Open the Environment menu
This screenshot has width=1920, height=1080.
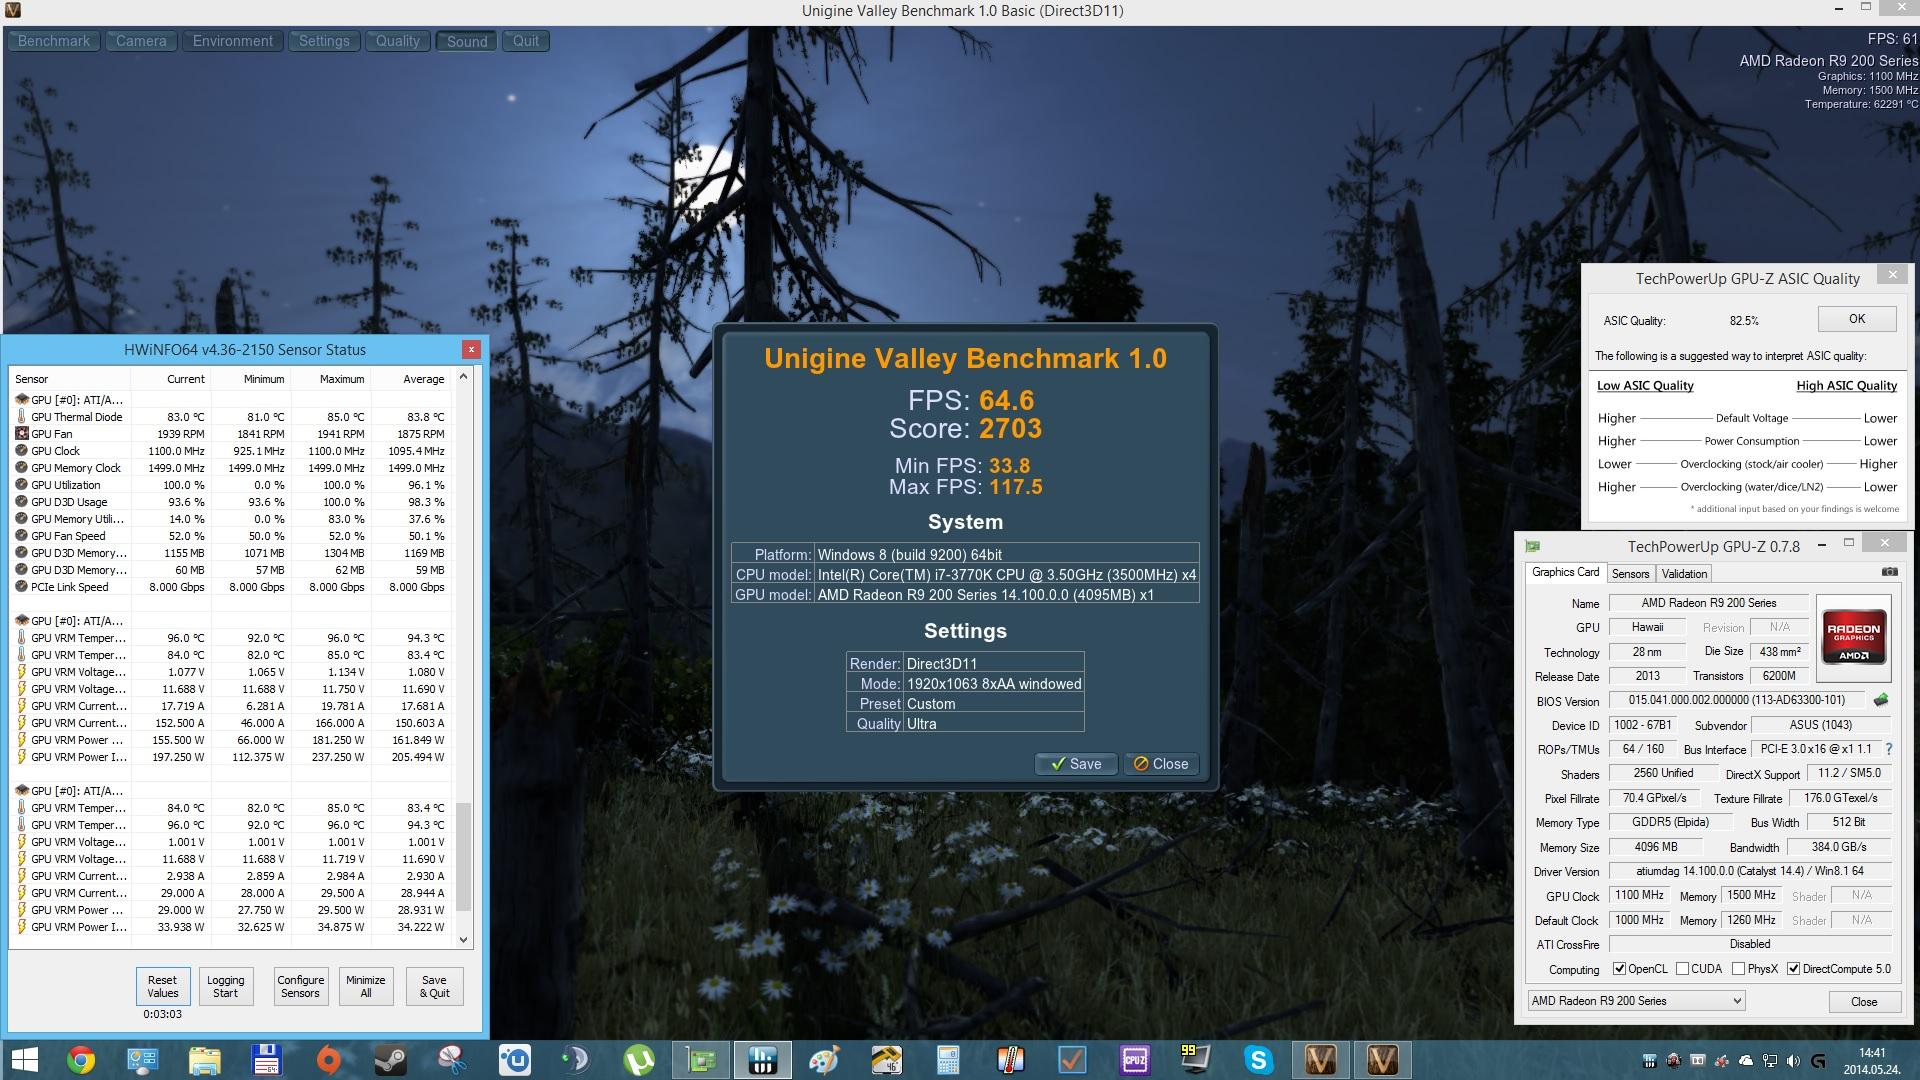(232, 41)
